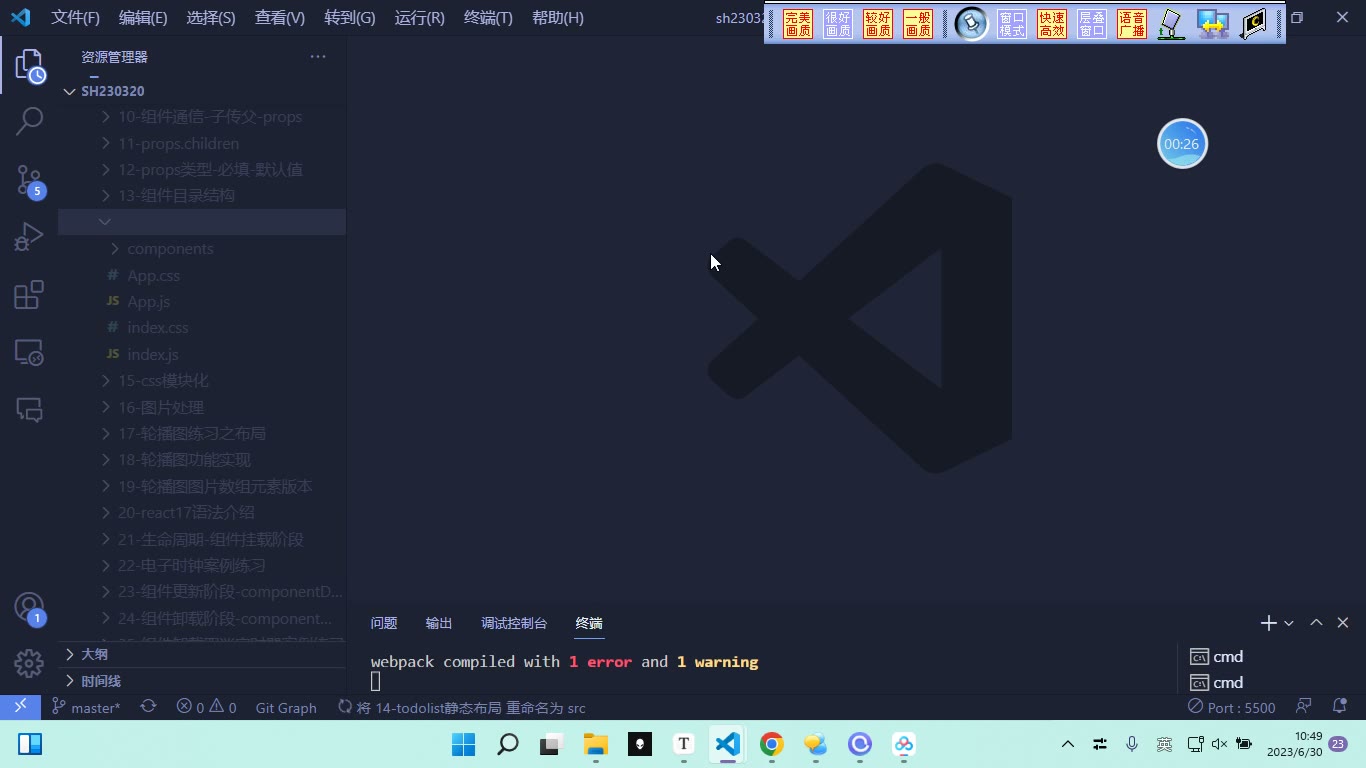
Task: Click the feedback icon in status bar
Action: coord(1304,707)
